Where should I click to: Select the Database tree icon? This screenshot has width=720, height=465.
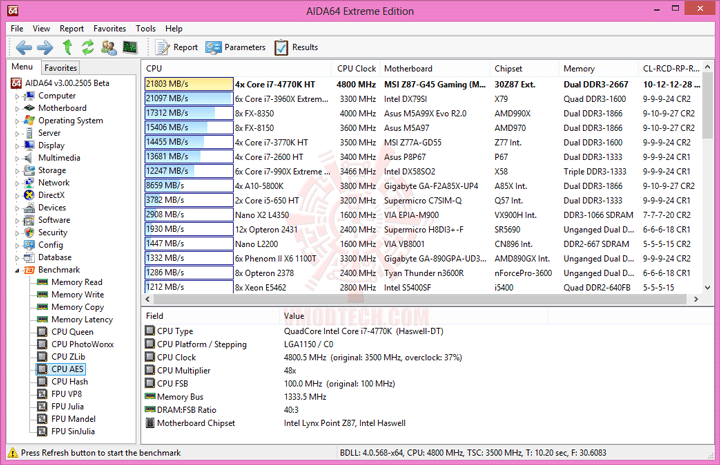click(29, 258)
